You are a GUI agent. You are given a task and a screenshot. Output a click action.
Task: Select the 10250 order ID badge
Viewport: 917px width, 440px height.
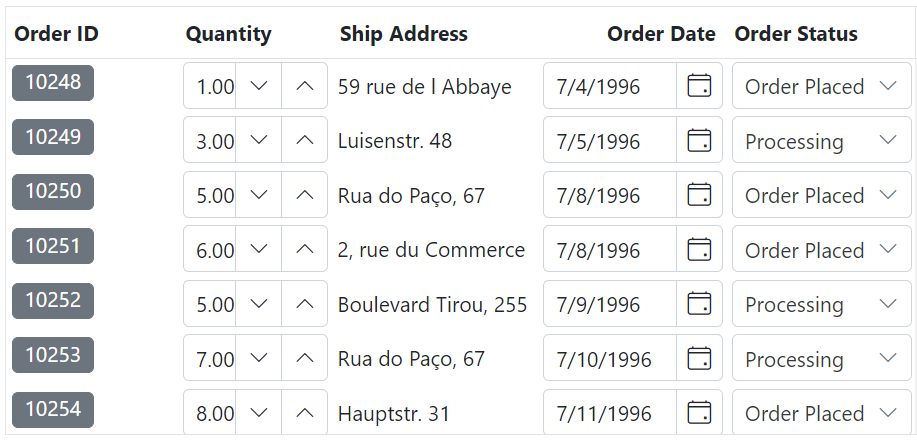coord(53,191)
